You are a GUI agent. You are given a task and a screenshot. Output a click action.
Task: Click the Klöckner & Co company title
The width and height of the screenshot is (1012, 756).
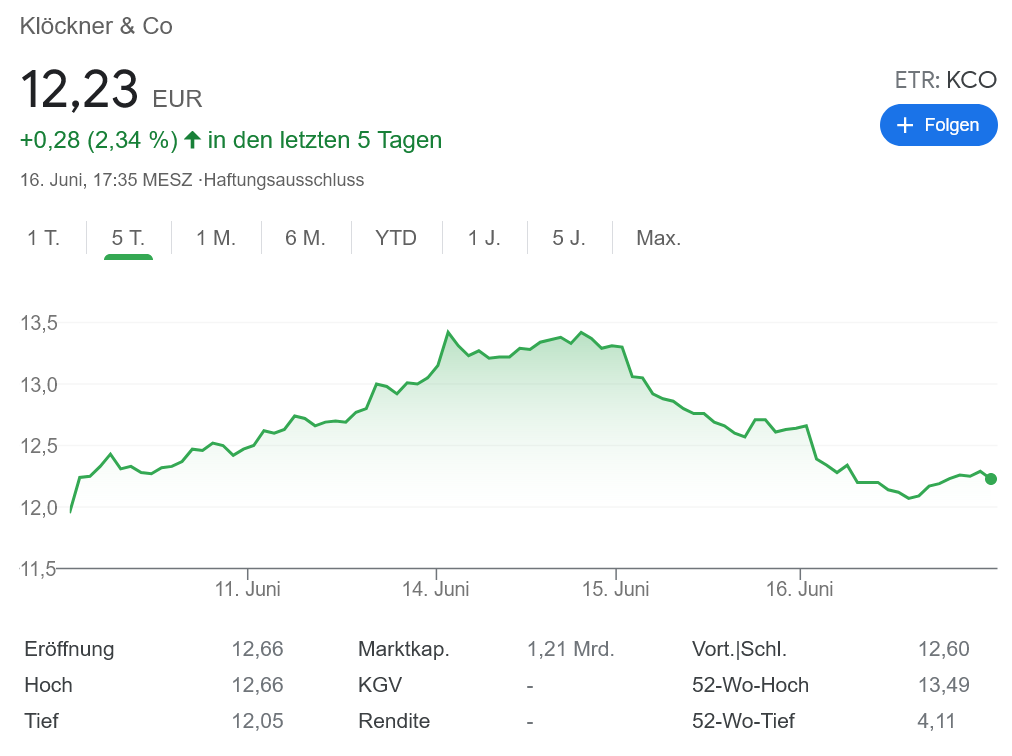coord(96,27)
